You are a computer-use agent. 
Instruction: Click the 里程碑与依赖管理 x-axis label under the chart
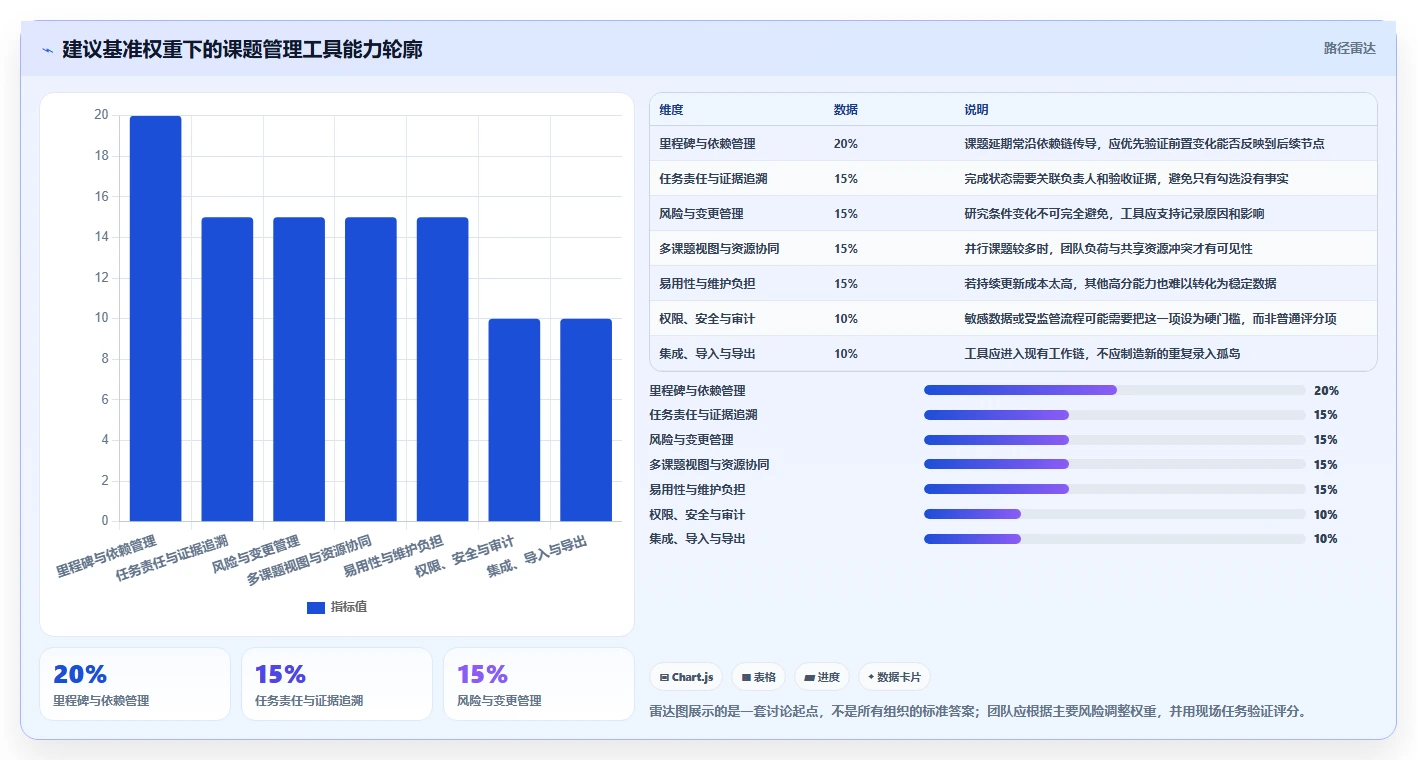click(106, 556)
